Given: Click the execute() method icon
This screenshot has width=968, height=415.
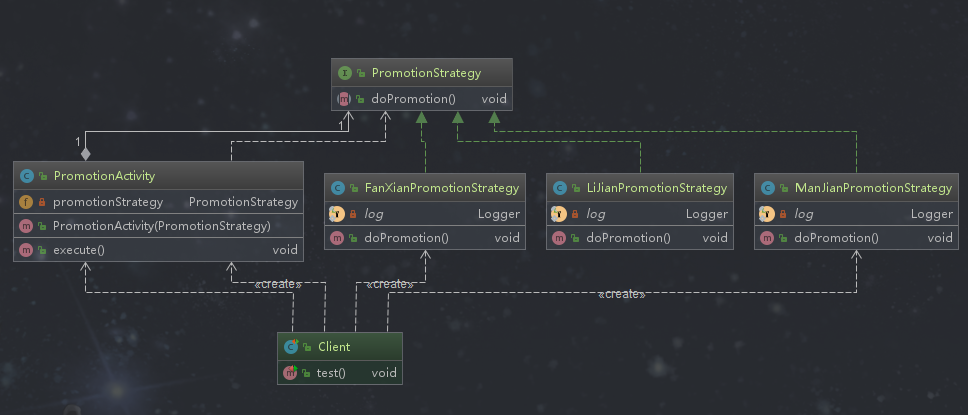Looking at the screenshot, I should click(x=26, y=250).
